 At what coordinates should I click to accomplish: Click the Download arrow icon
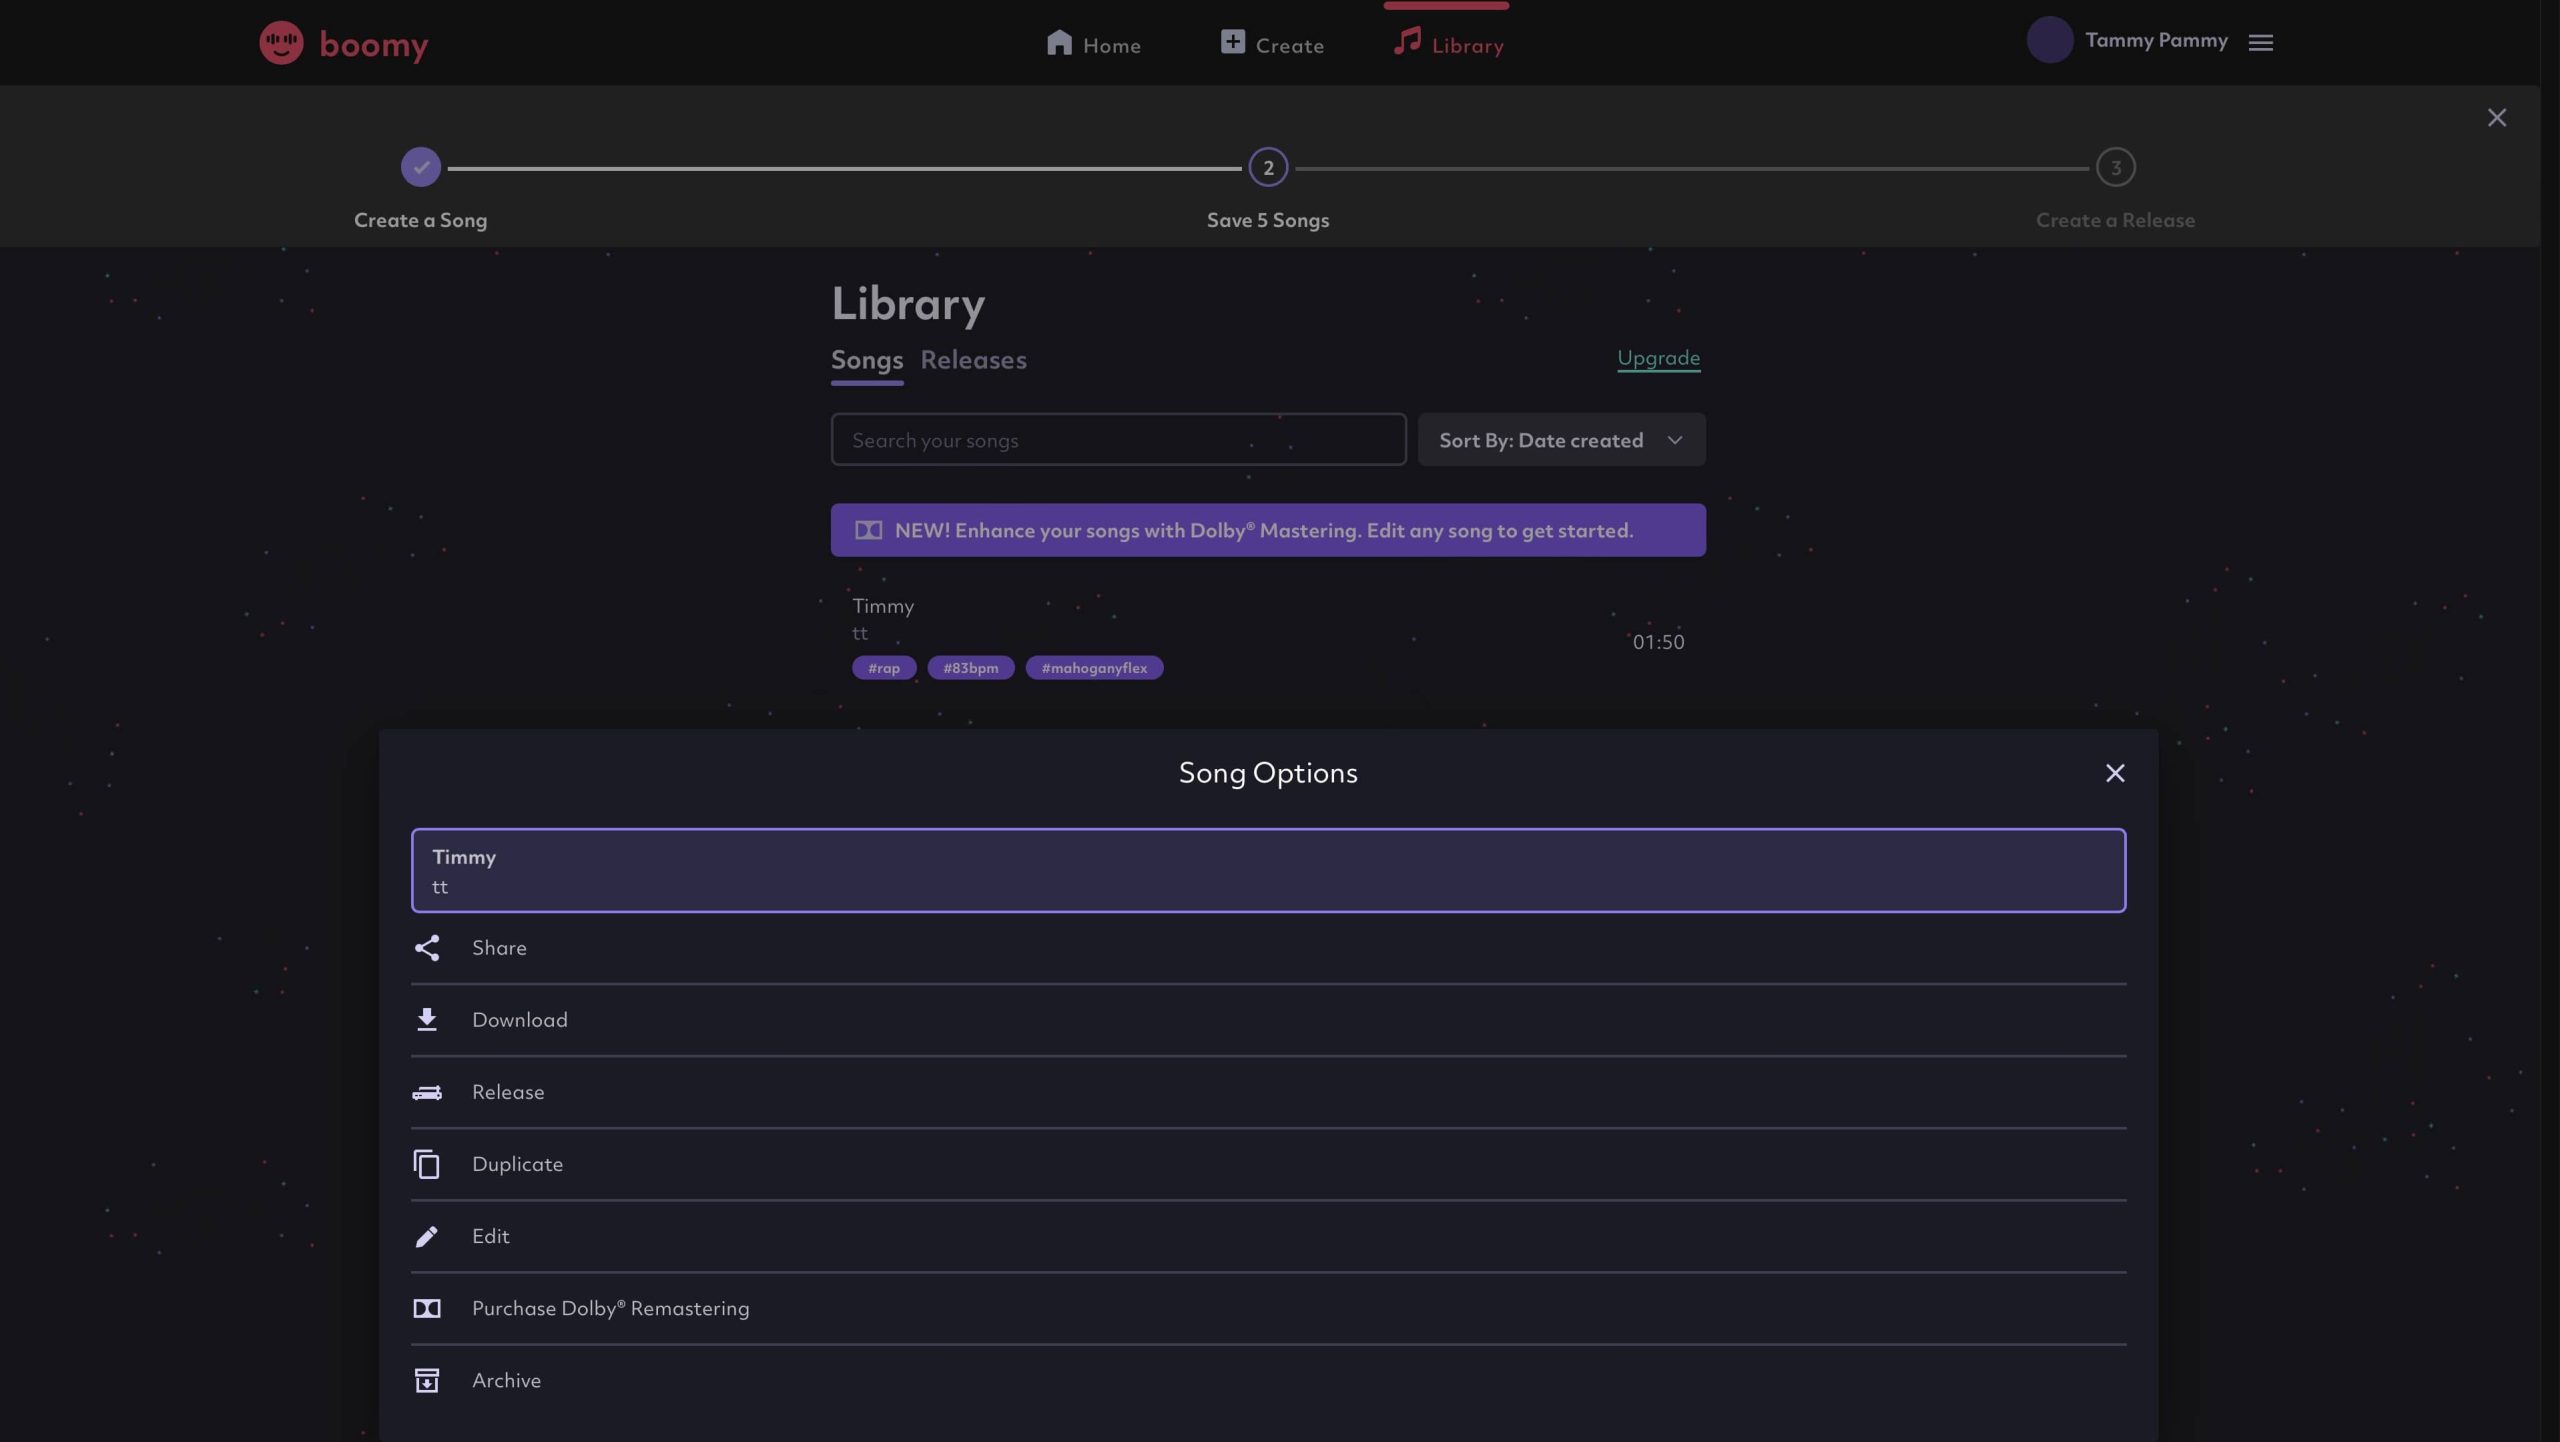427,1020
